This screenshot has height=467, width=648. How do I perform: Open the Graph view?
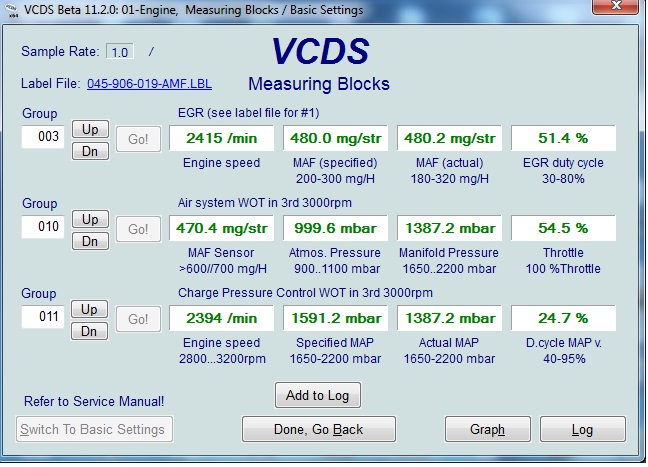point(488,429)
